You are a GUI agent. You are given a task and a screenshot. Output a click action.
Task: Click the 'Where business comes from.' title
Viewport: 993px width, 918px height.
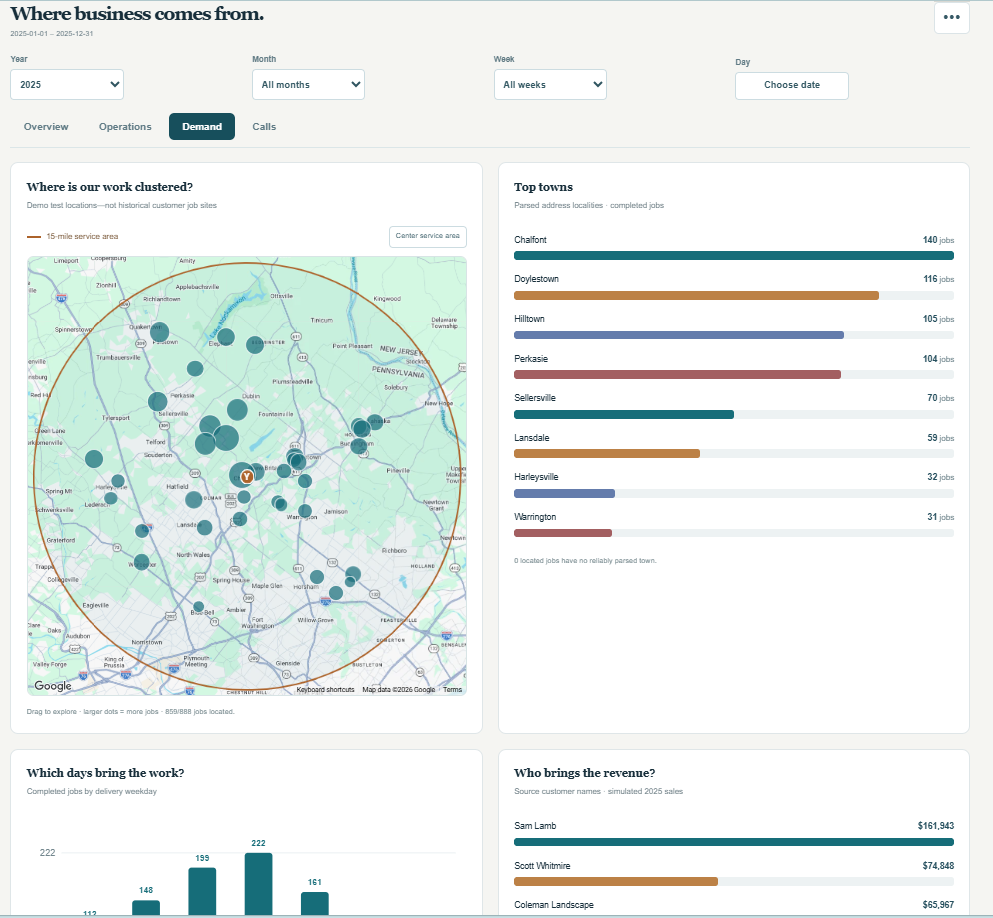point(137,13)
